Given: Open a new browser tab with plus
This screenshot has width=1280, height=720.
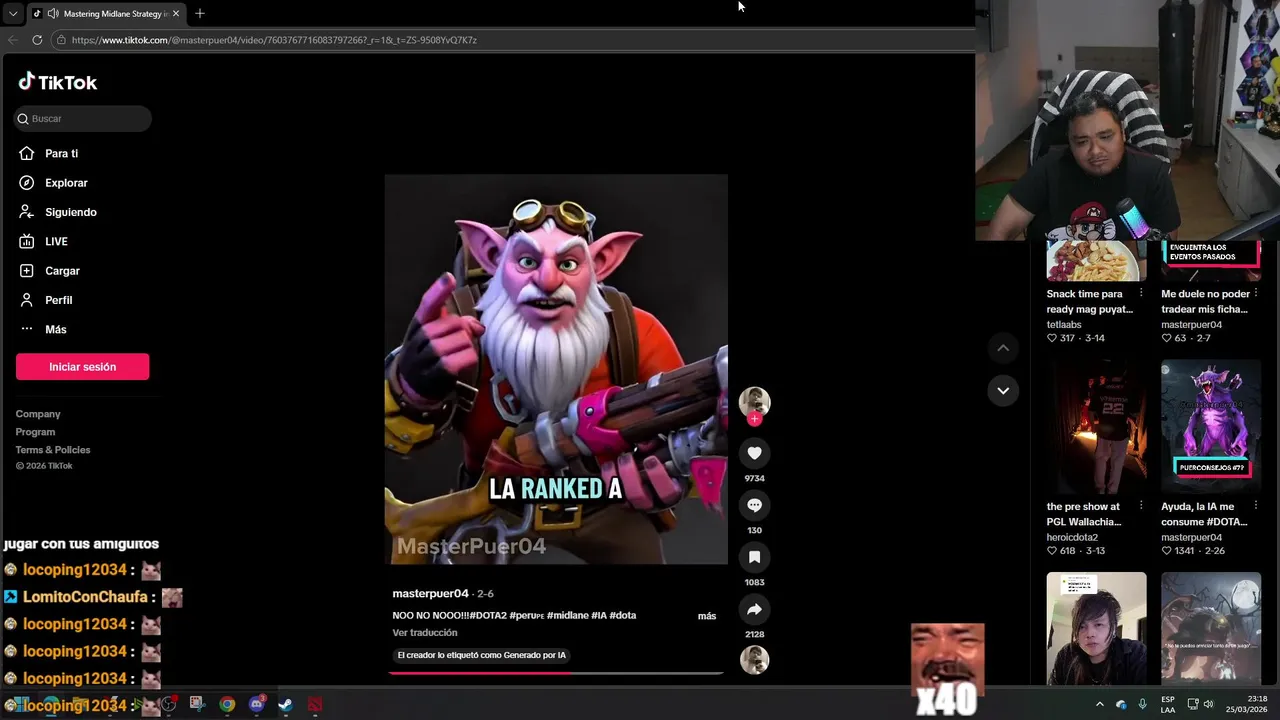Looking at the screenshot, I should click(x=200, y=13).
